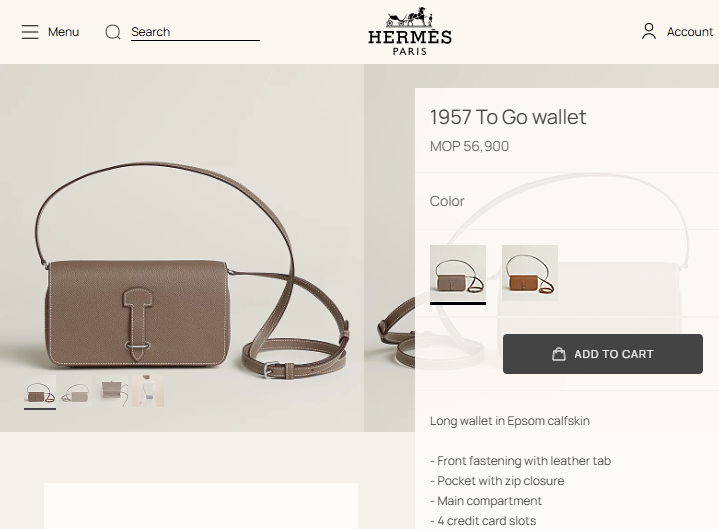The width and height of the screenshot is (719, 529).
Task: Select the taupe color swatch
Action: click(458, 273)
